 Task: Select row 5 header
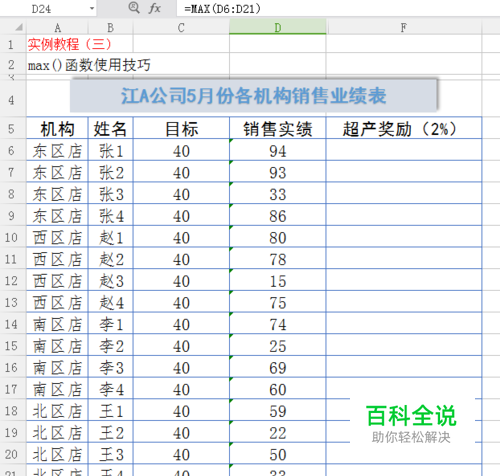tap(11, 128)
